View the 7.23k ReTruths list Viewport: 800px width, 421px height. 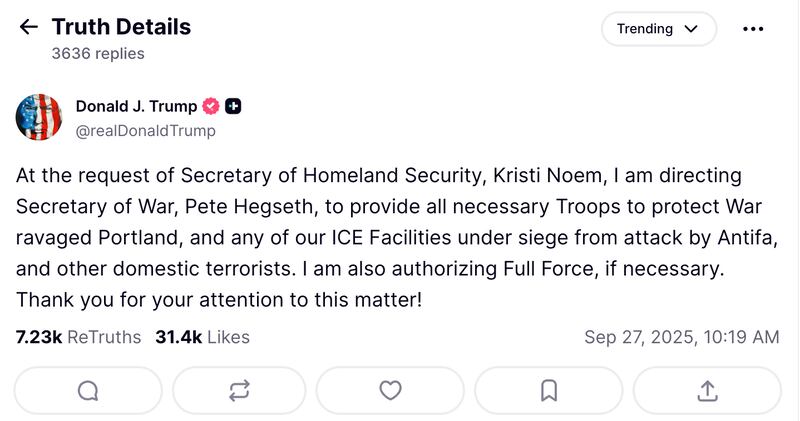coord(78,337)
